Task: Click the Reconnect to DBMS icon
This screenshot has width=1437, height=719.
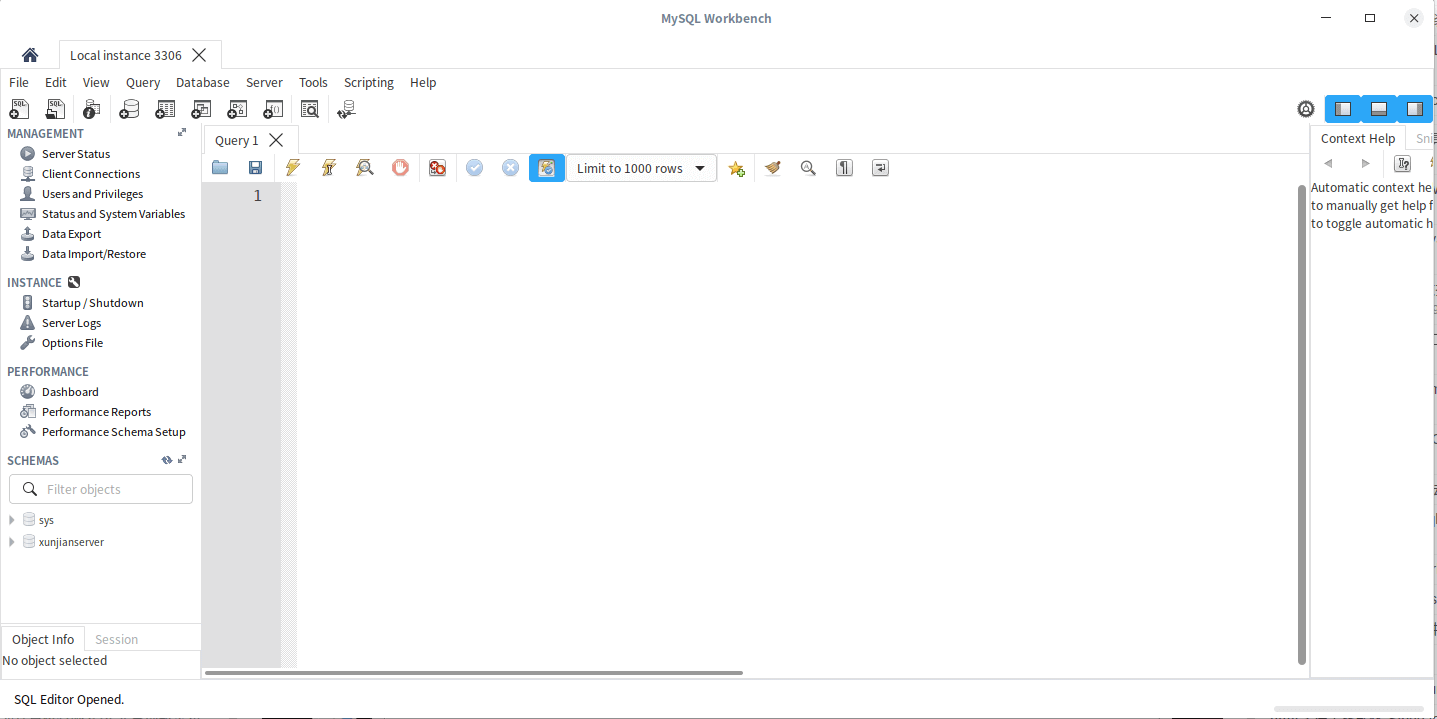Action: coord(346,109)
